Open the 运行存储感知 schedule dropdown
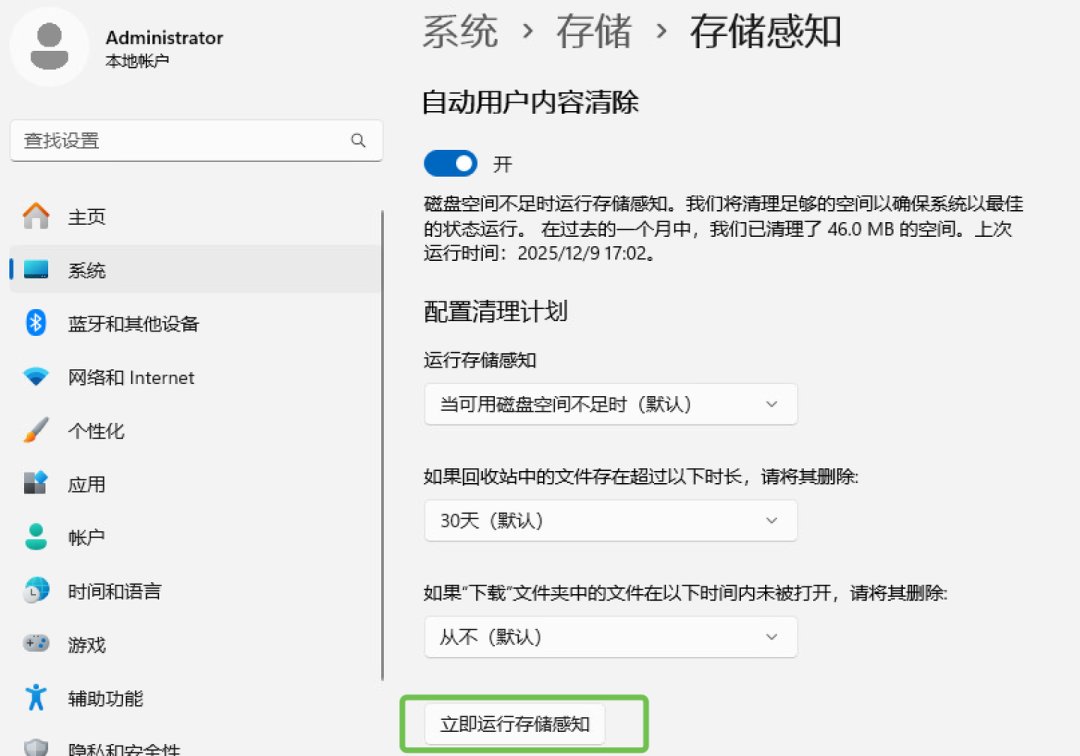The width and height of the screenshot is (1080, 756). pos(611,404)
